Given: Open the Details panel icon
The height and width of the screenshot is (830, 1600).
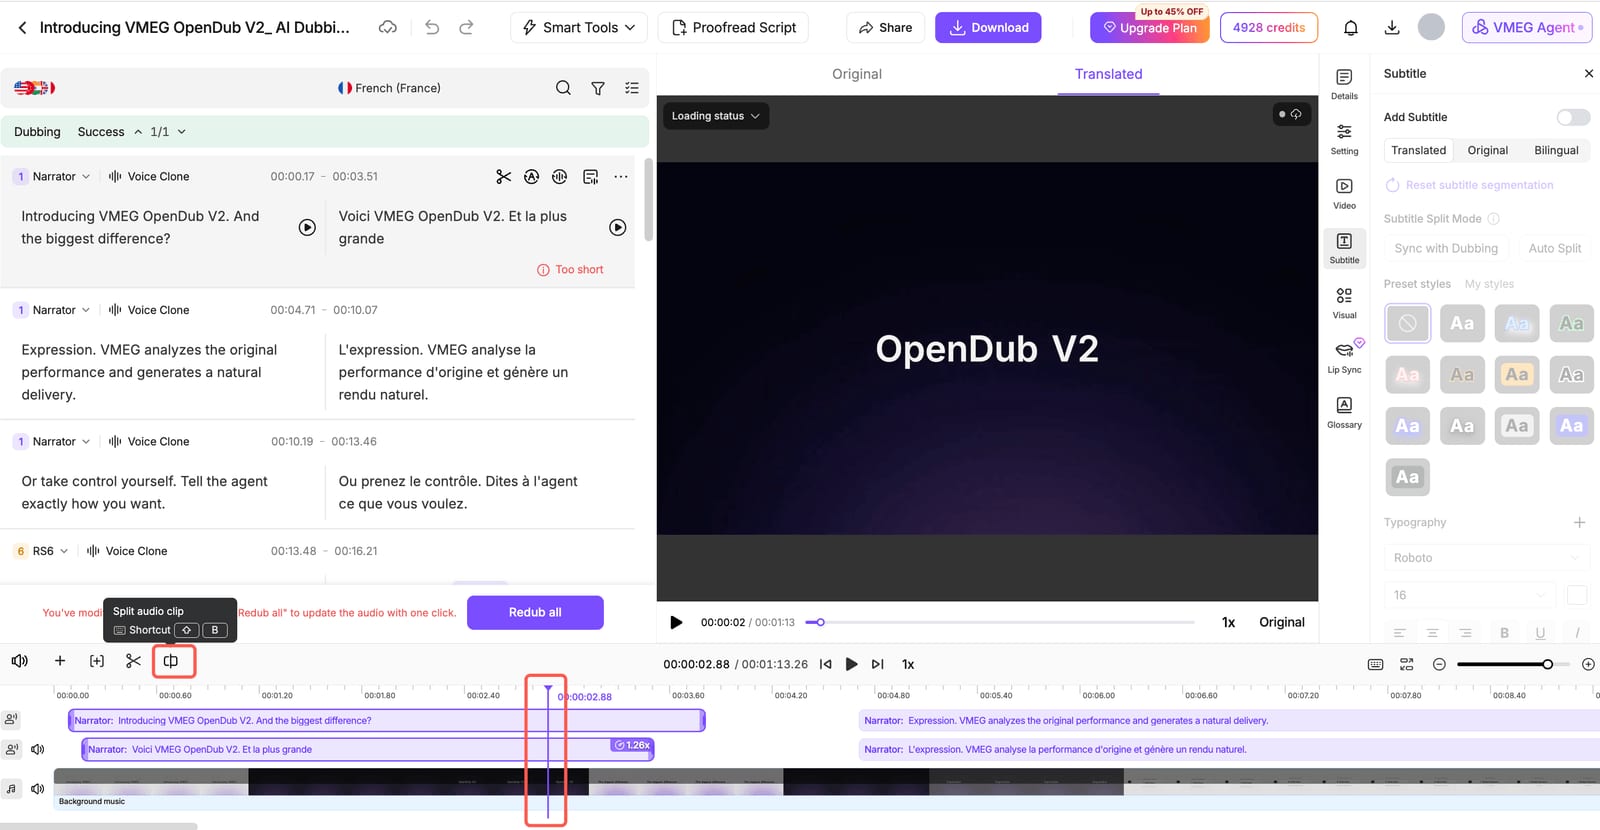Looking at the screenshot, I should tap(1344, 84).
